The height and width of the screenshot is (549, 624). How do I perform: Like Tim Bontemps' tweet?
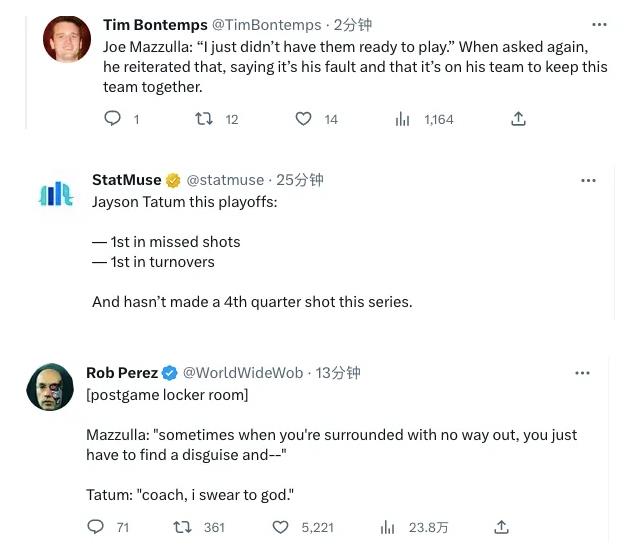(x=303, y=119)
